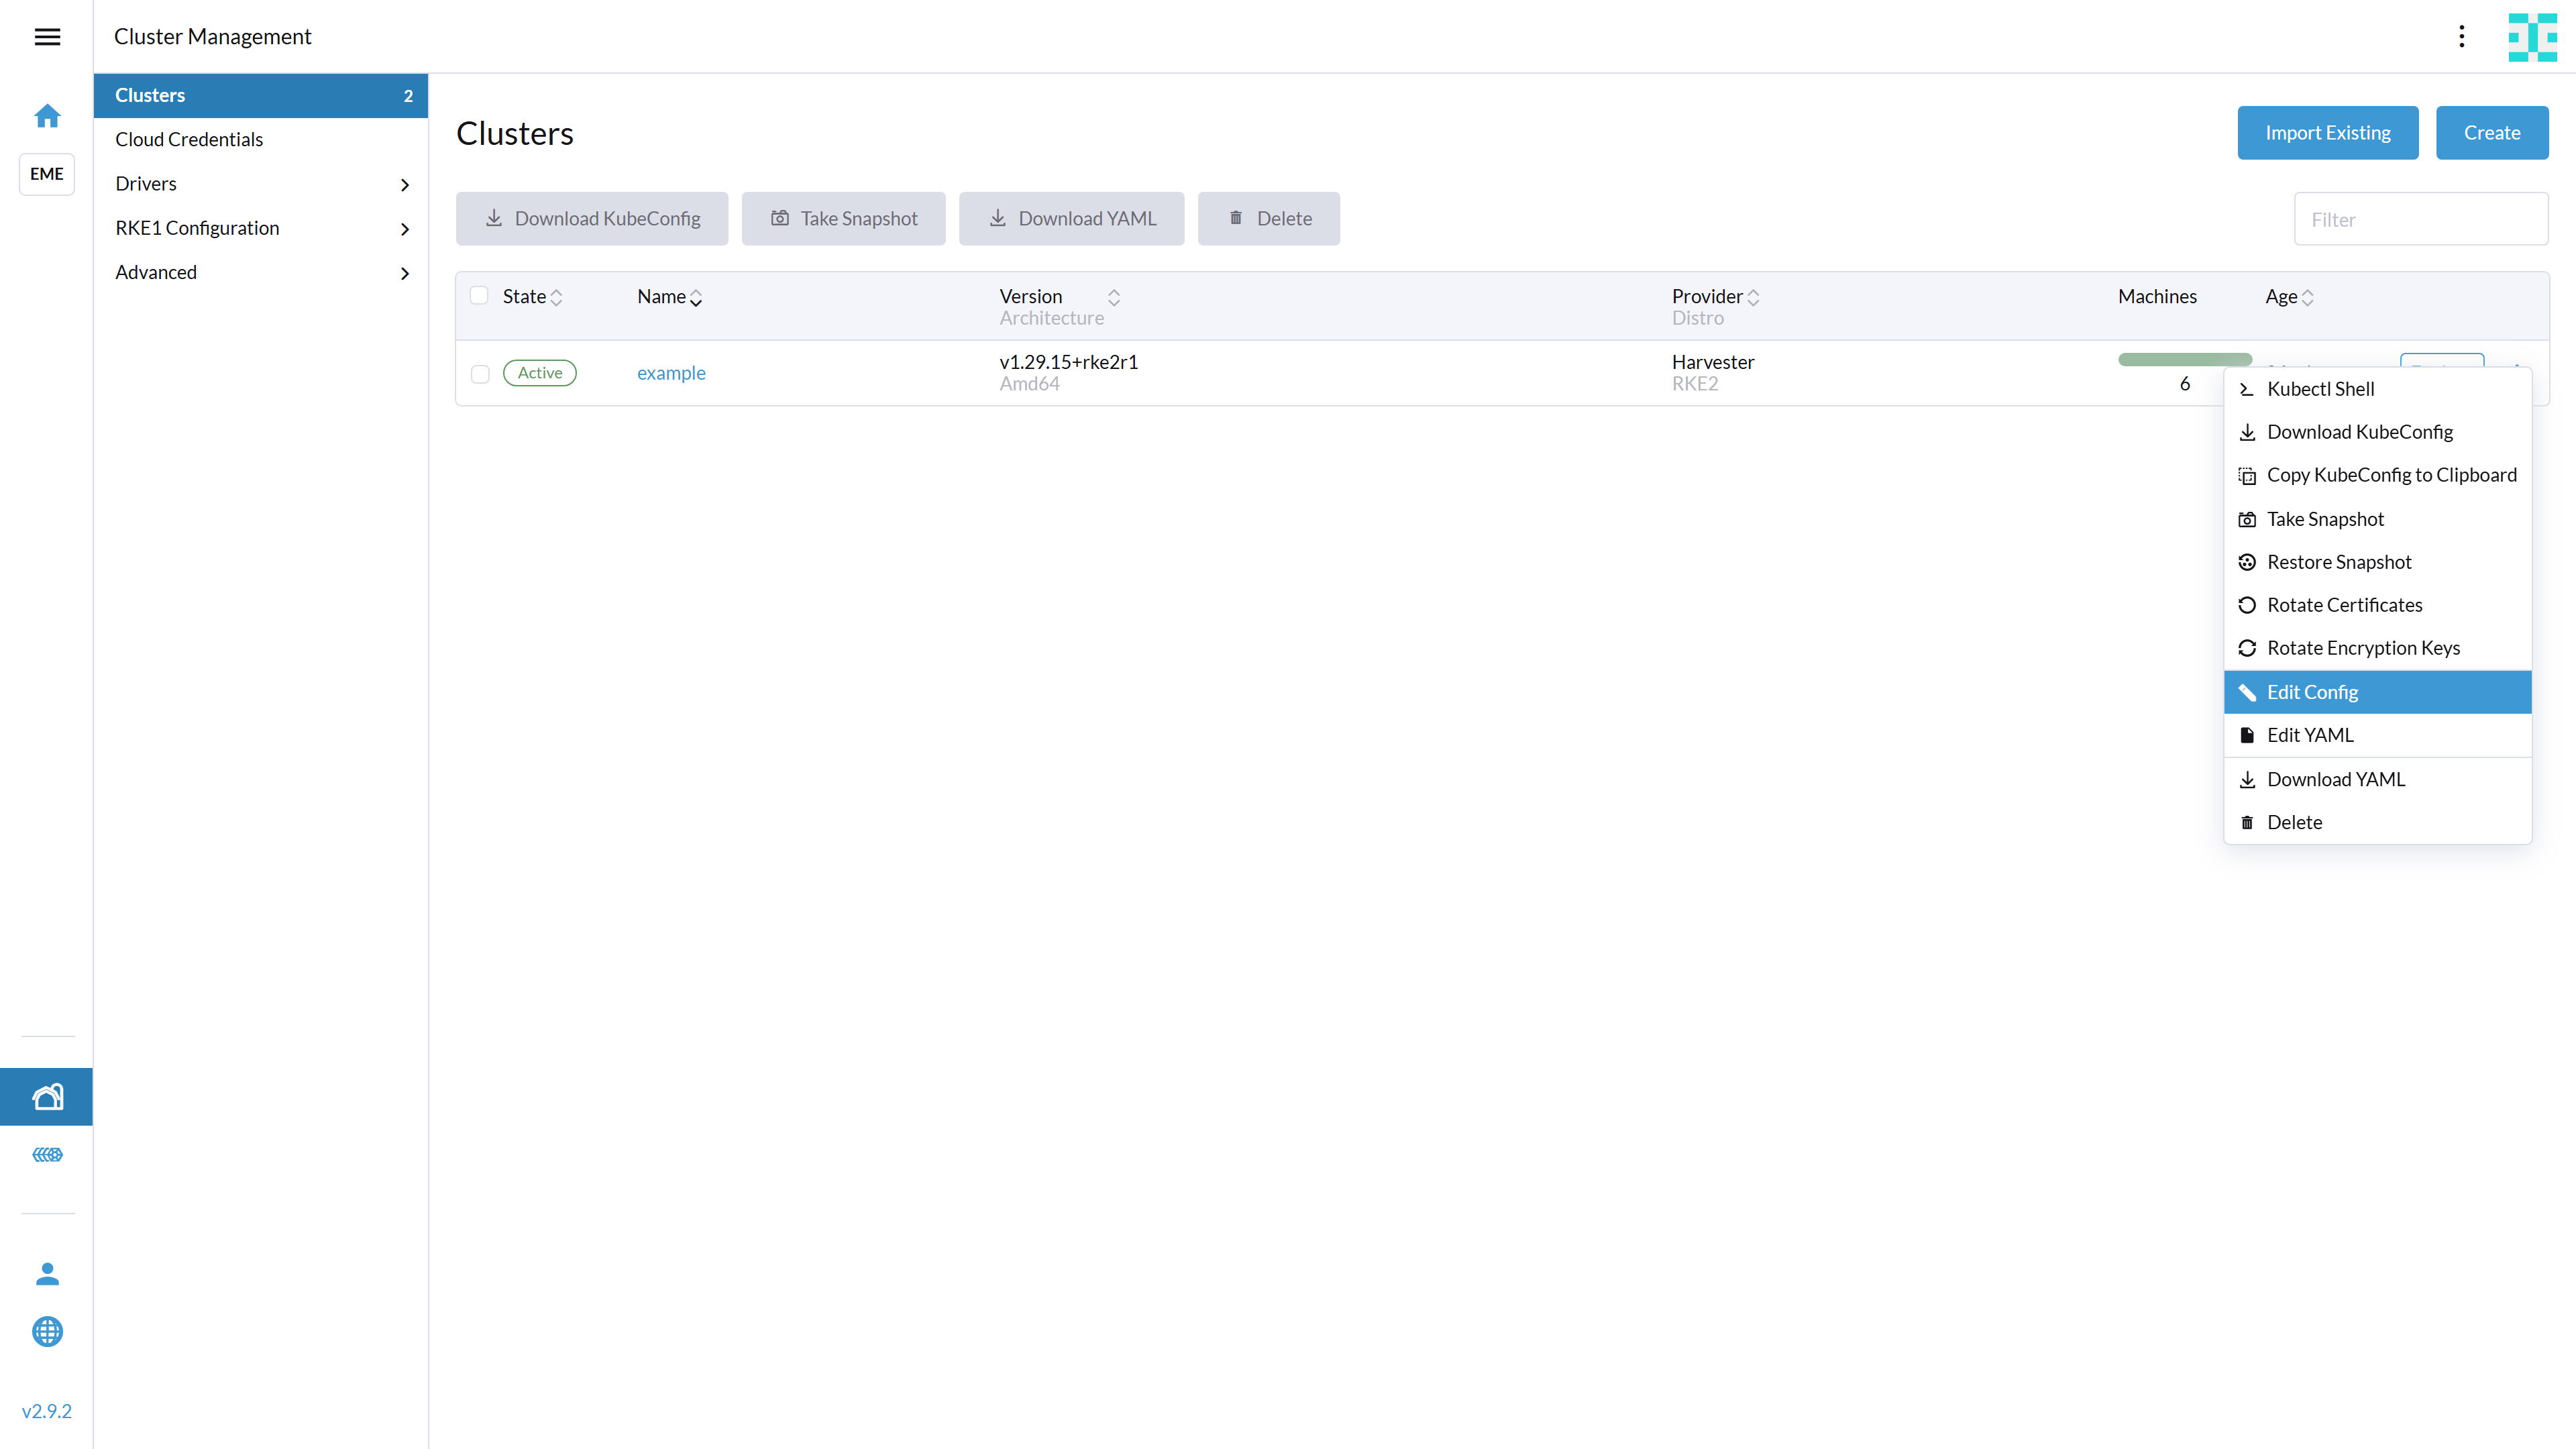This screenshot has height=1449, width=2576.
Task: Open the kebab menu in the header
Action: 2462,36
